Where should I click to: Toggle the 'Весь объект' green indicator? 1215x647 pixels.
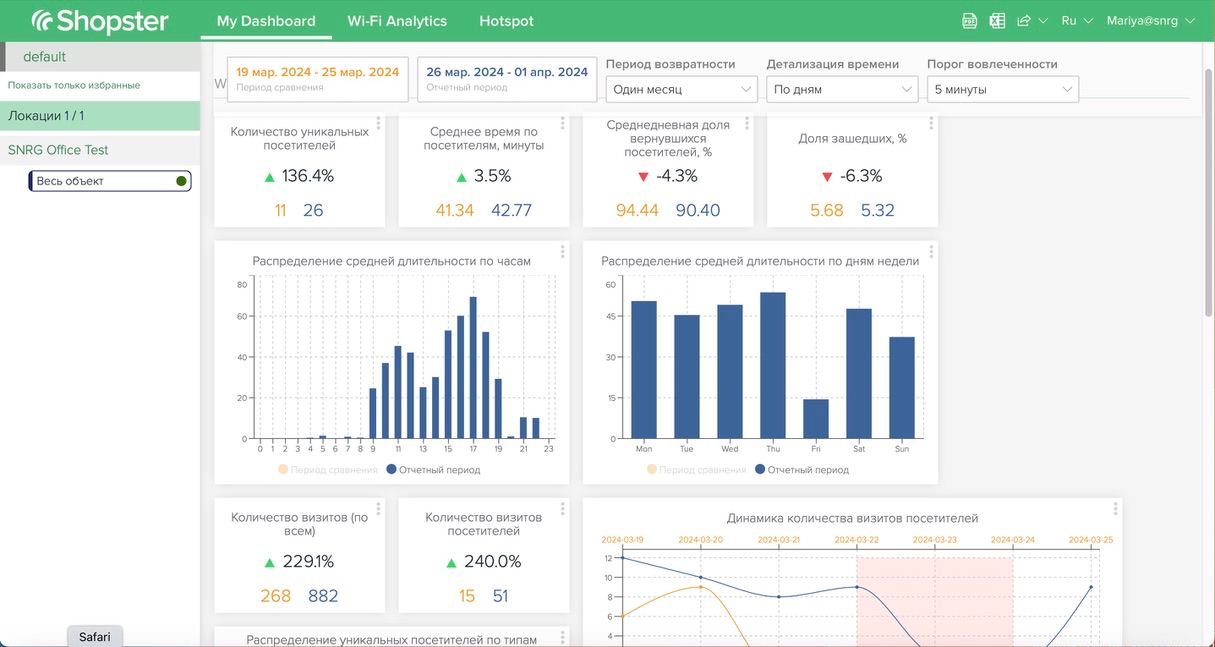tap(181, 181)
